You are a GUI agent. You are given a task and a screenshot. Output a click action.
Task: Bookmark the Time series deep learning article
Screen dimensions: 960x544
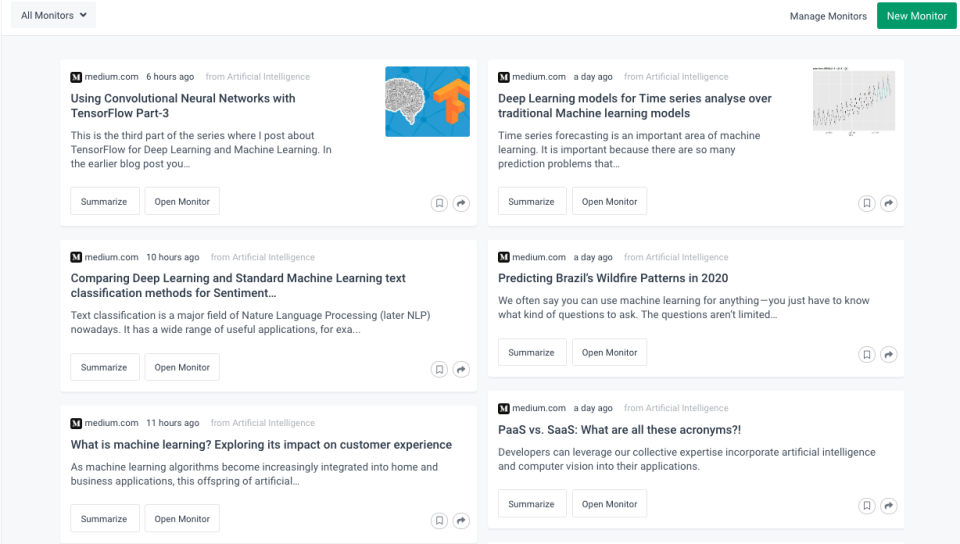click(867, 203)
